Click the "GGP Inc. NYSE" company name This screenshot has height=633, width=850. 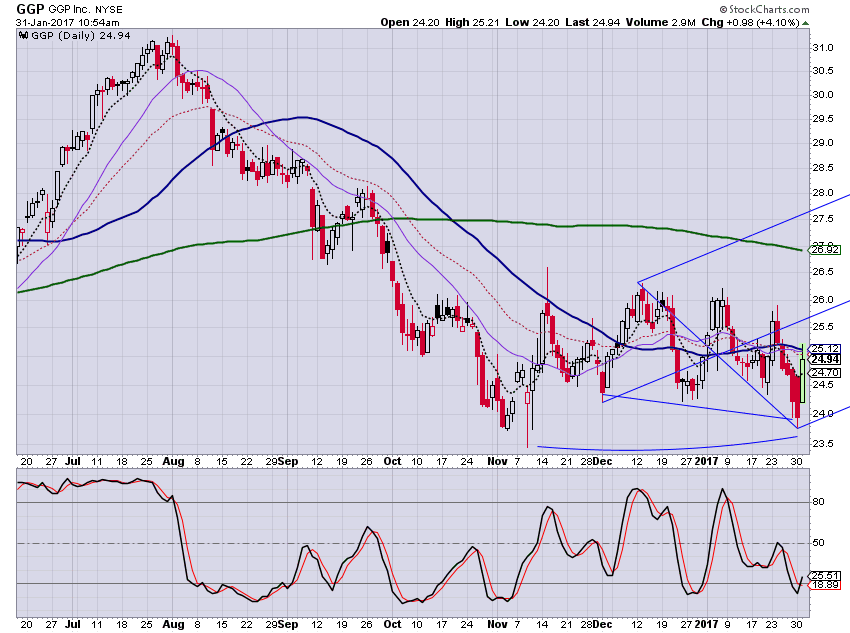click(86, 10)
